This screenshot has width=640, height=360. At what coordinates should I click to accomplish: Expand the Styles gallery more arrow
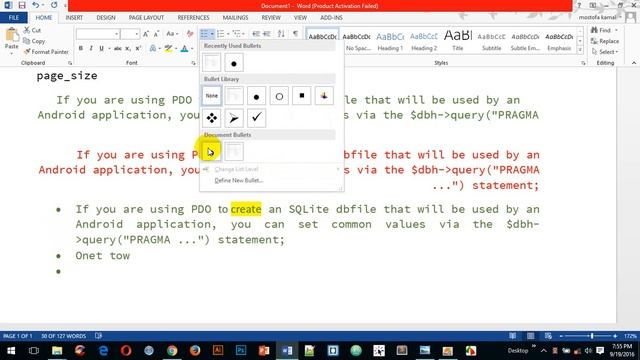click(580, 50)
